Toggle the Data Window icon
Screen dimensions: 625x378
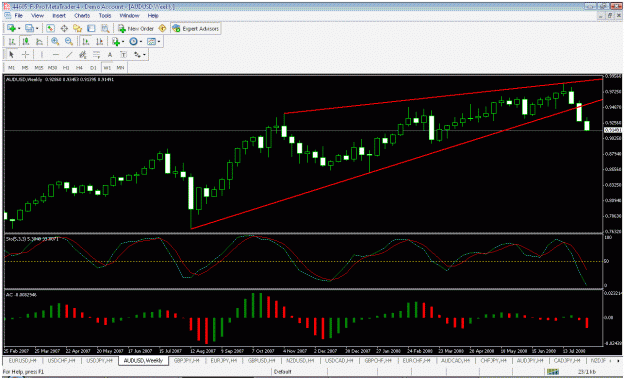pos(64,28)
